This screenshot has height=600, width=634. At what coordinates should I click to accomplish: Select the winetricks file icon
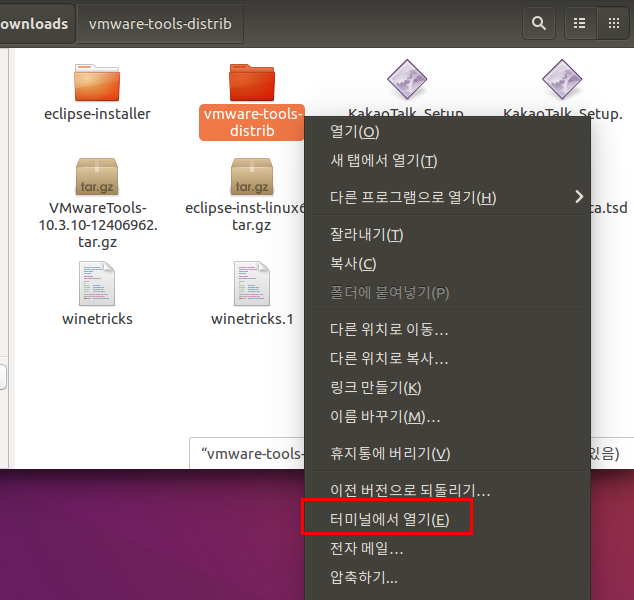click(x=97, y=283)
